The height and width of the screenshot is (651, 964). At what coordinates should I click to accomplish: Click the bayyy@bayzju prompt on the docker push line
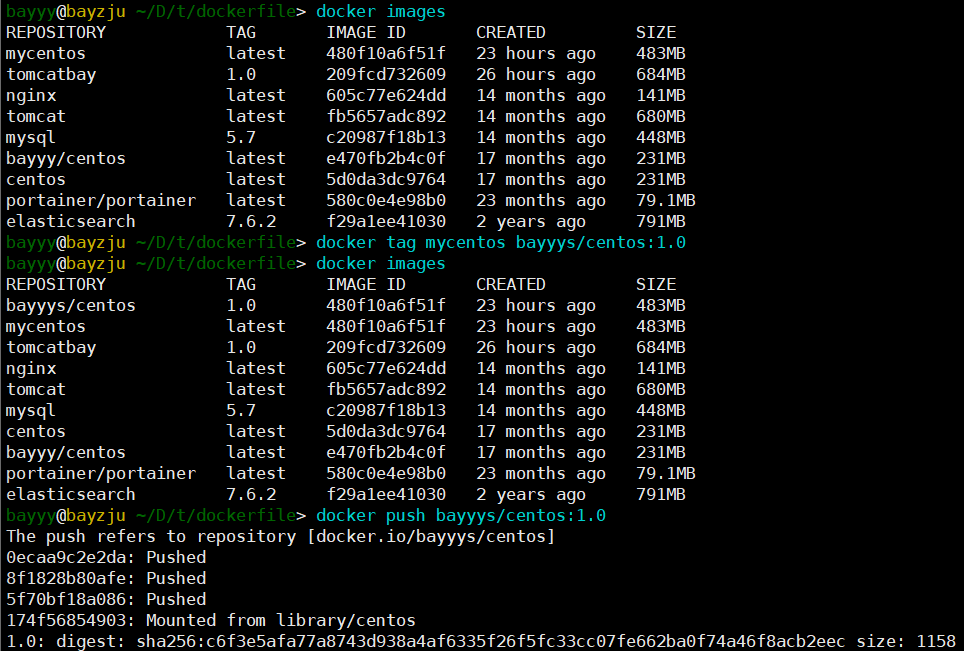point(66,516)
